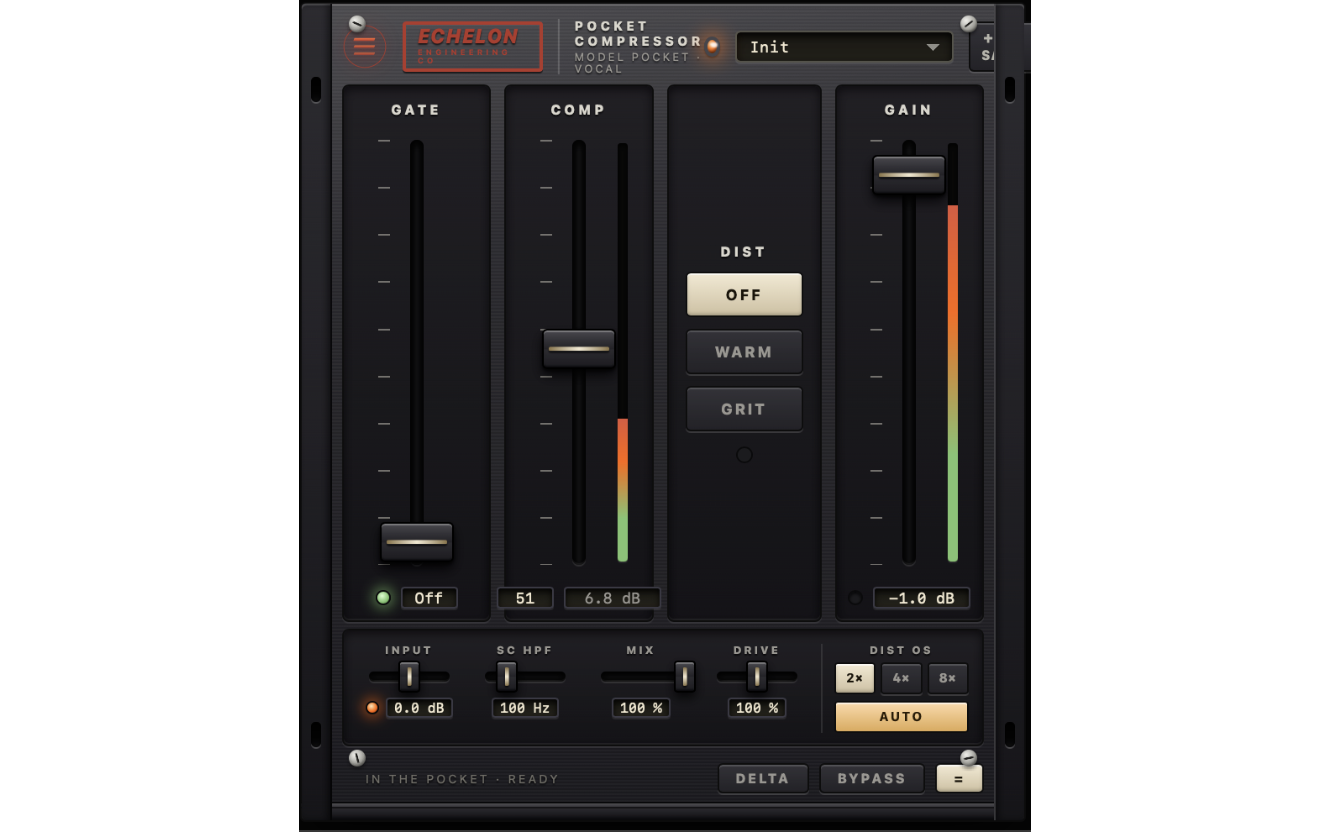Select 2× distortion oversampling

(855, 678)
